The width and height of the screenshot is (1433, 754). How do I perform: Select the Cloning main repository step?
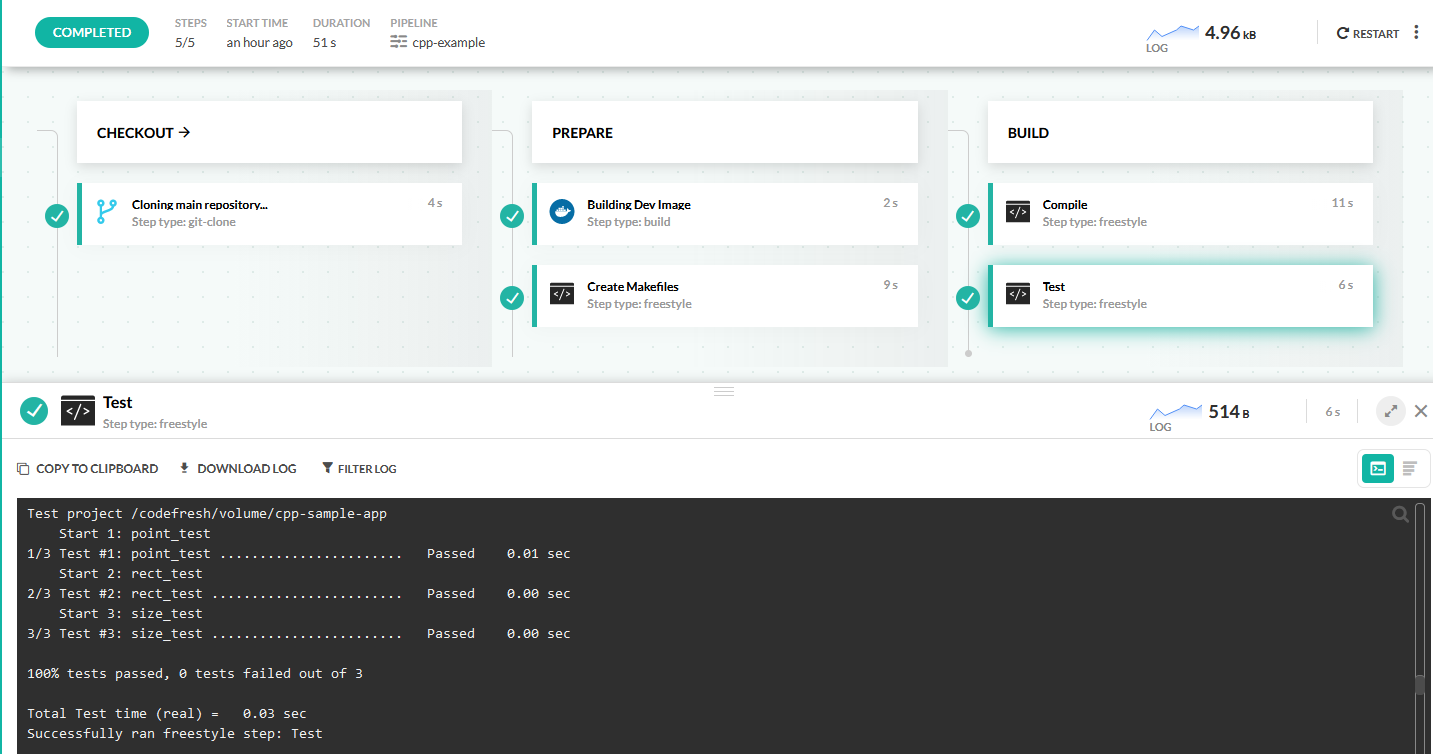(x=270, y=214)
